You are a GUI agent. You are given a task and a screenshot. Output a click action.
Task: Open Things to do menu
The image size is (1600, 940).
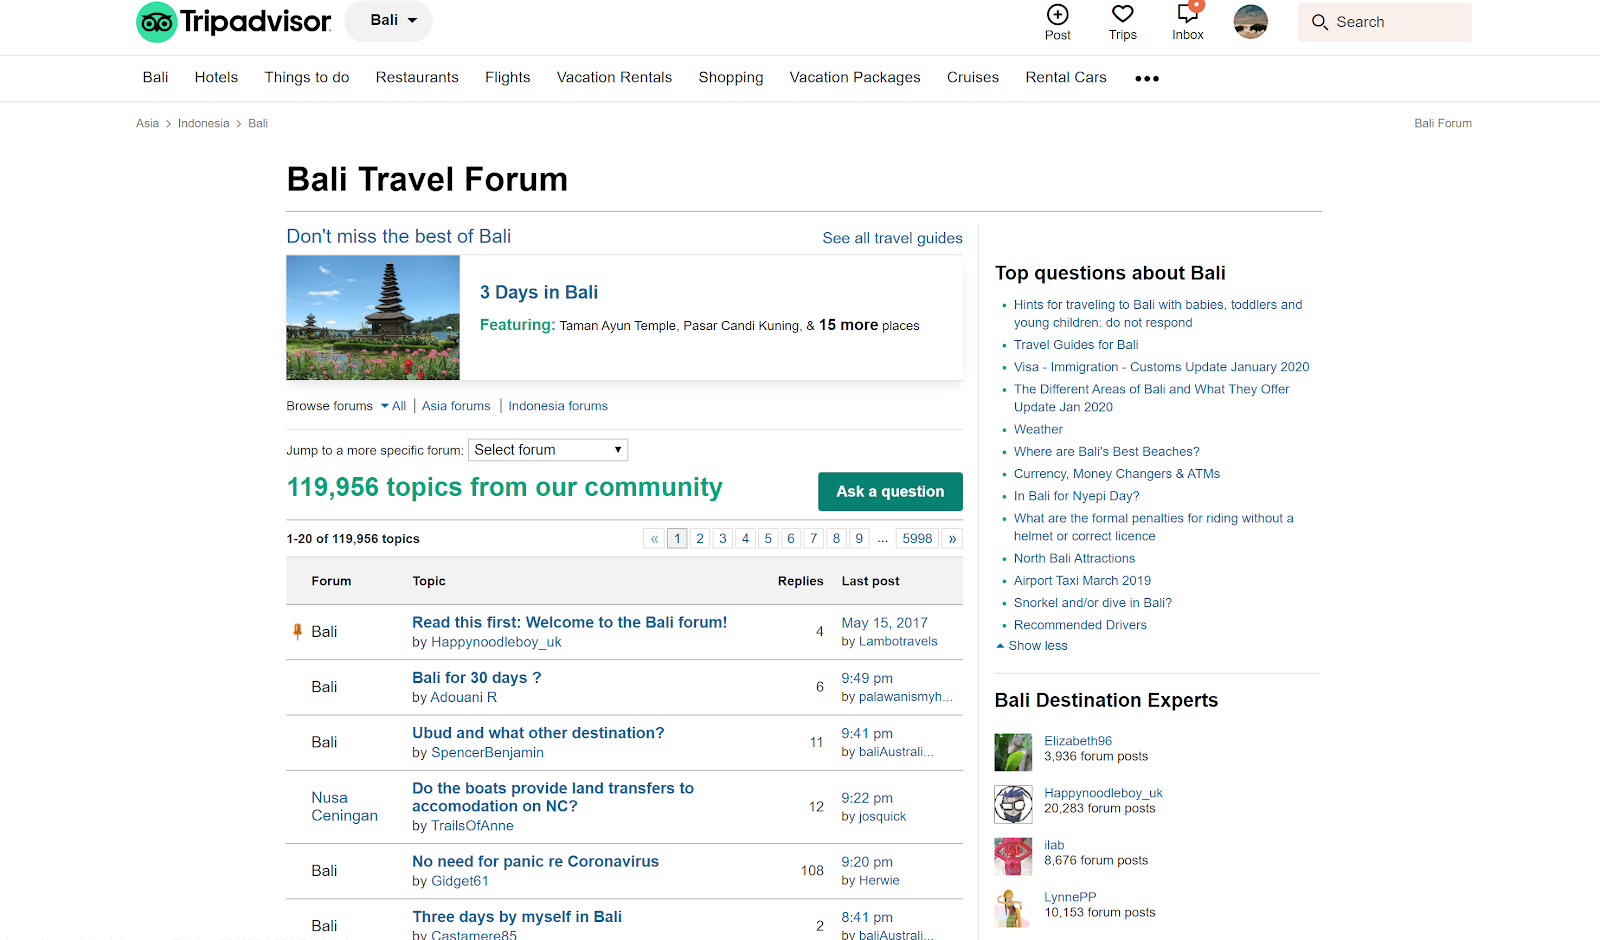tap(307, 77)
